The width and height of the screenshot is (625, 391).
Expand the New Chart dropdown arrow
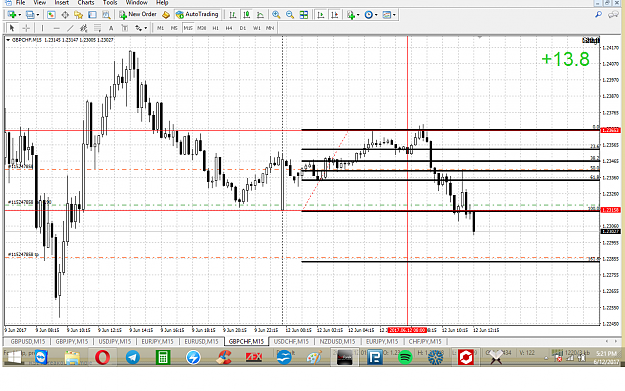pyautogui.click(x=20, y=16)
